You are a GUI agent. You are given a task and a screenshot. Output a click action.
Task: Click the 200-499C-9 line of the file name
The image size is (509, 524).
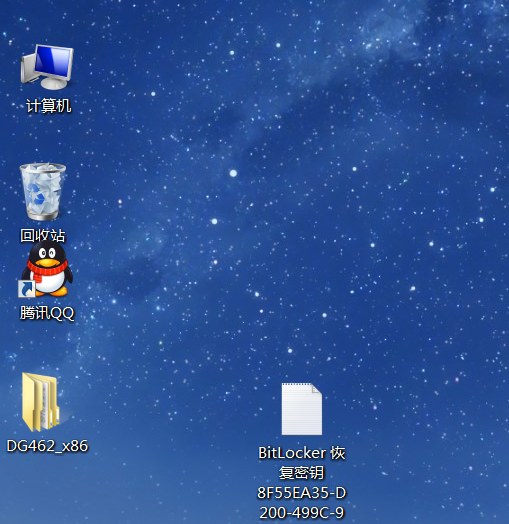pos(302,513)
